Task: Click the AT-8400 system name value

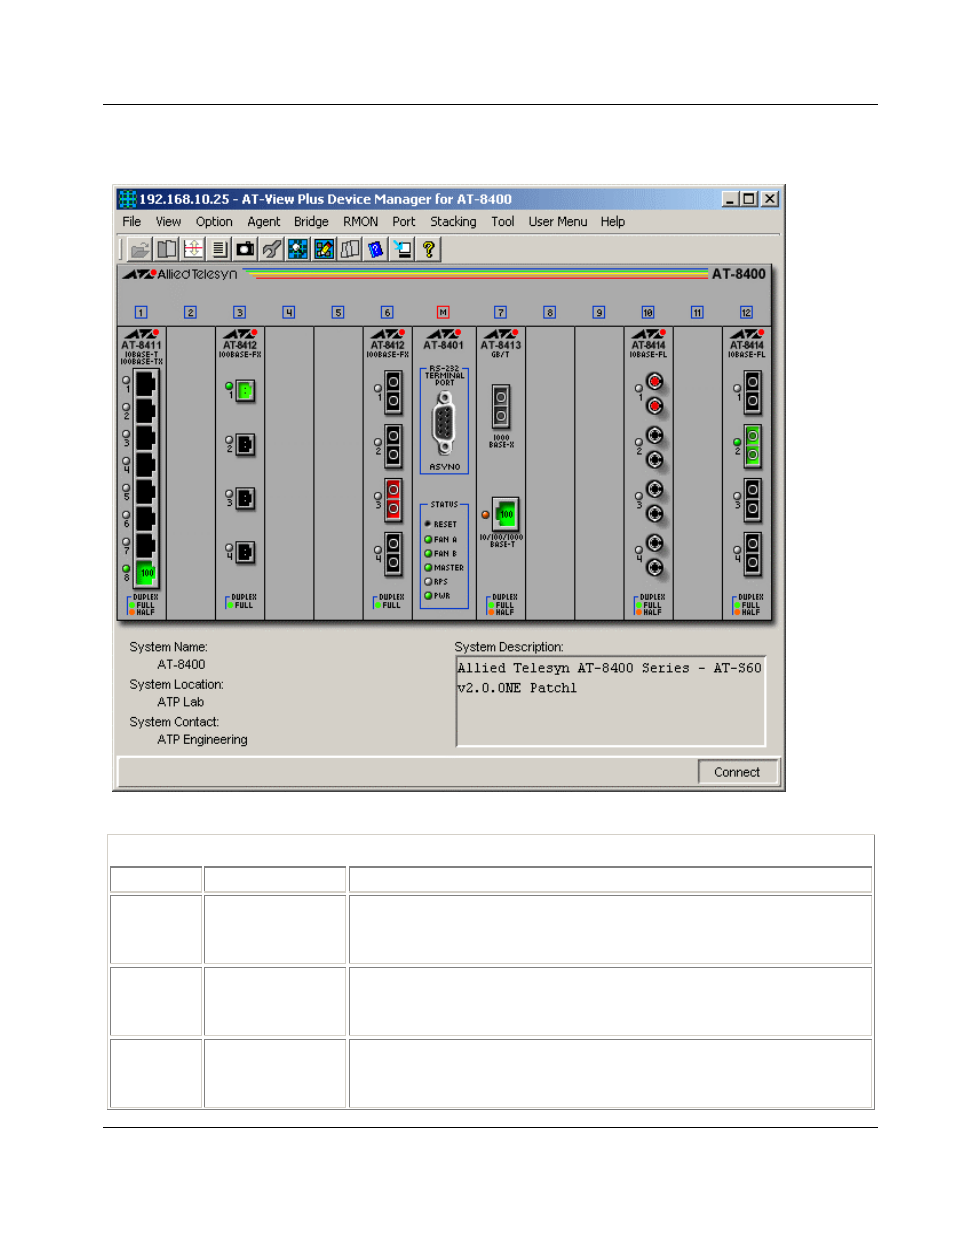Action: coord(181,664)
